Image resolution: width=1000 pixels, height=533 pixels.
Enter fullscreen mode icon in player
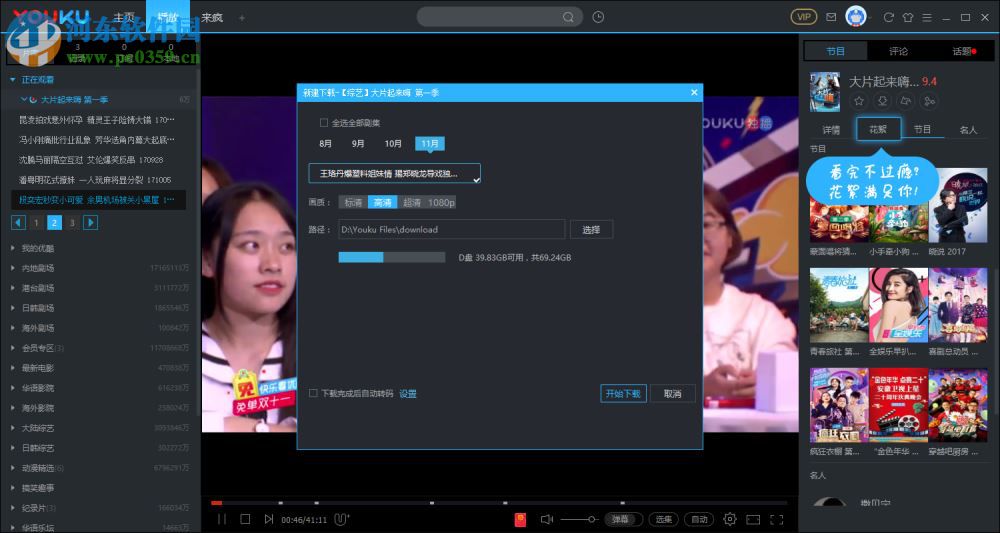776,519
